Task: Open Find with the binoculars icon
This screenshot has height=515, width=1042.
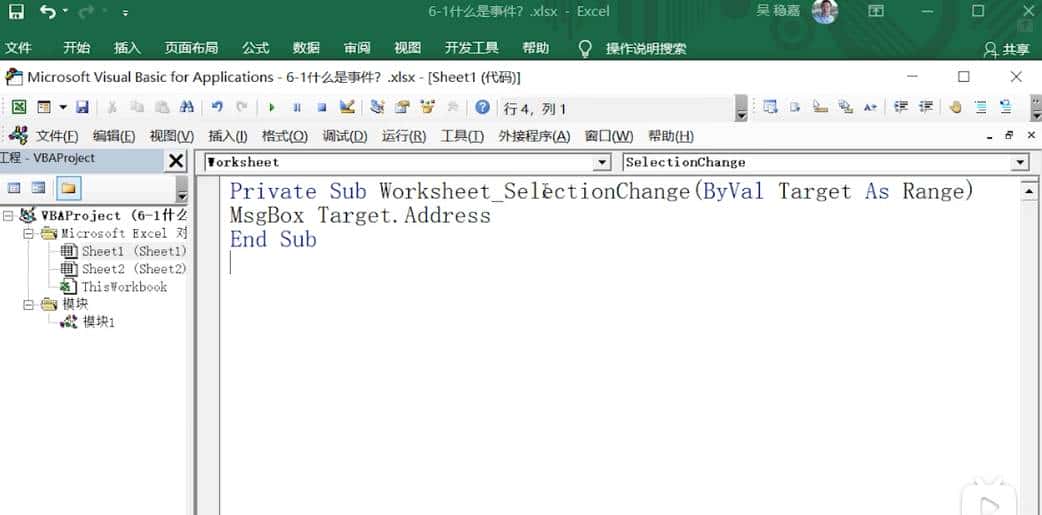Action: pyautogui.click(x=187, y=107)
